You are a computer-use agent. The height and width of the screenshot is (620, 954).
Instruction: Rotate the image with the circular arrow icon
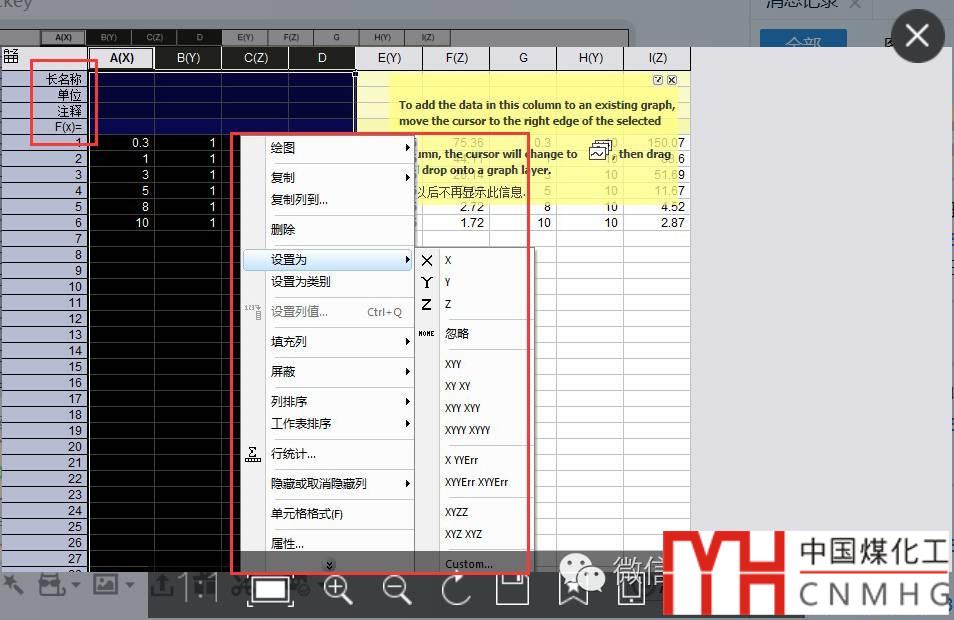tap(456, 589)
